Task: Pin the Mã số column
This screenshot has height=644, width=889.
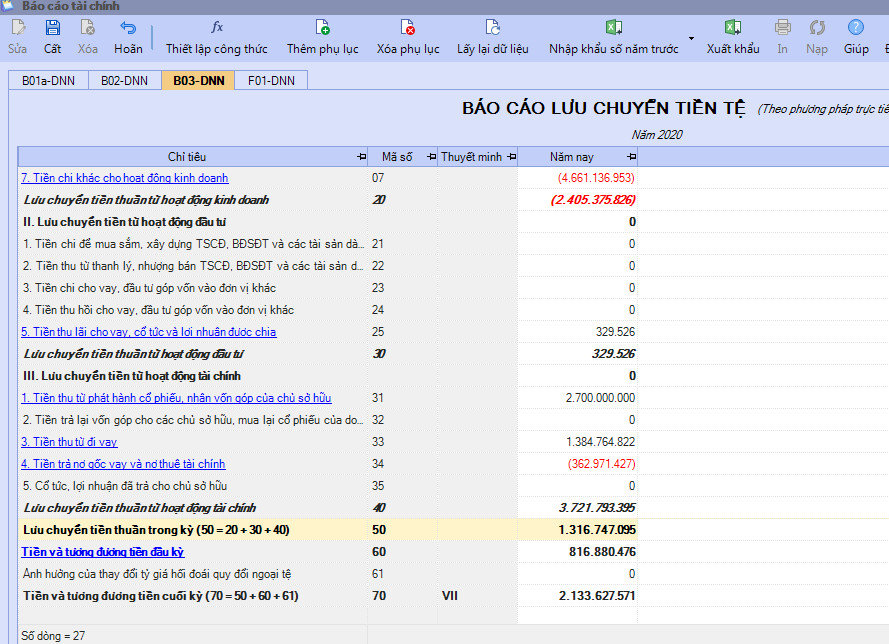Action: (431, 156)
